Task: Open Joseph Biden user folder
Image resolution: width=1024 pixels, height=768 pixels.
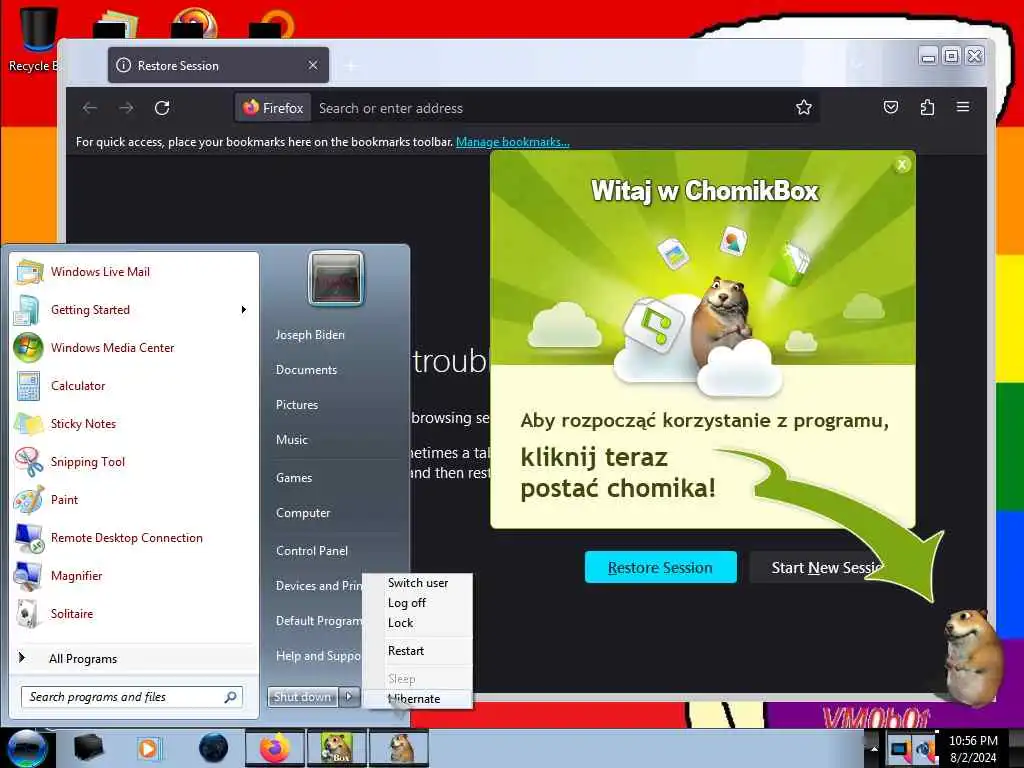Action: tap(310, 334)
